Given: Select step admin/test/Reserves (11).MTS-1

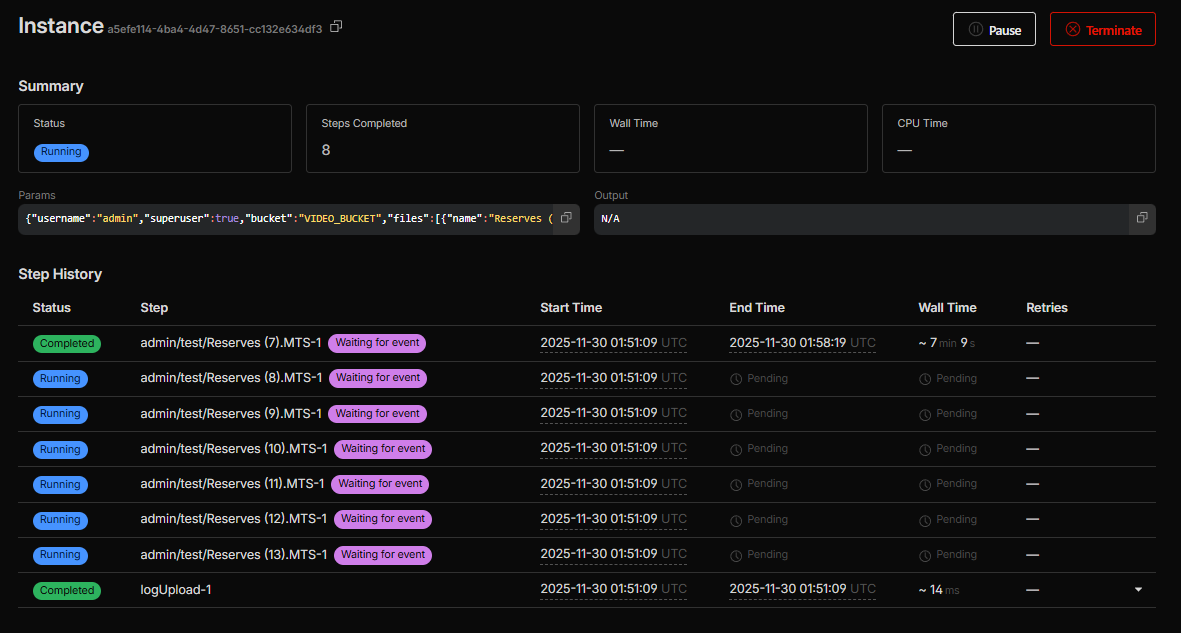Looking at the screenshot, I should [x=233, y=484].
